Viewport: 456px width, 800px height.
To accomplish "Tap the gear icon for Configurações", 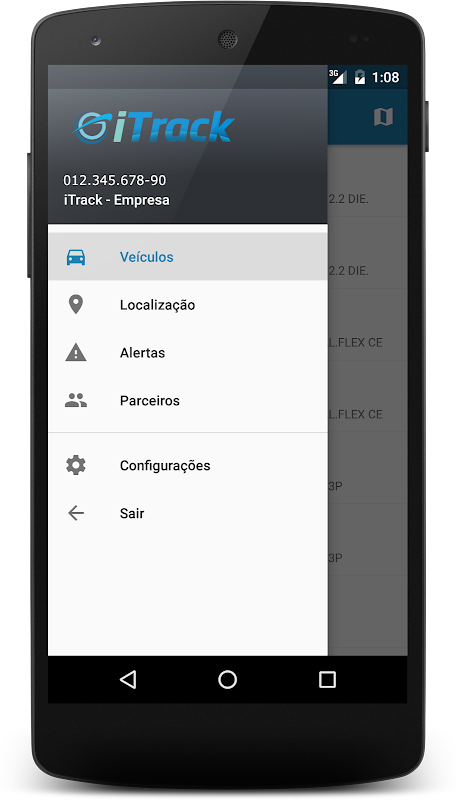I will coord(75,465).
